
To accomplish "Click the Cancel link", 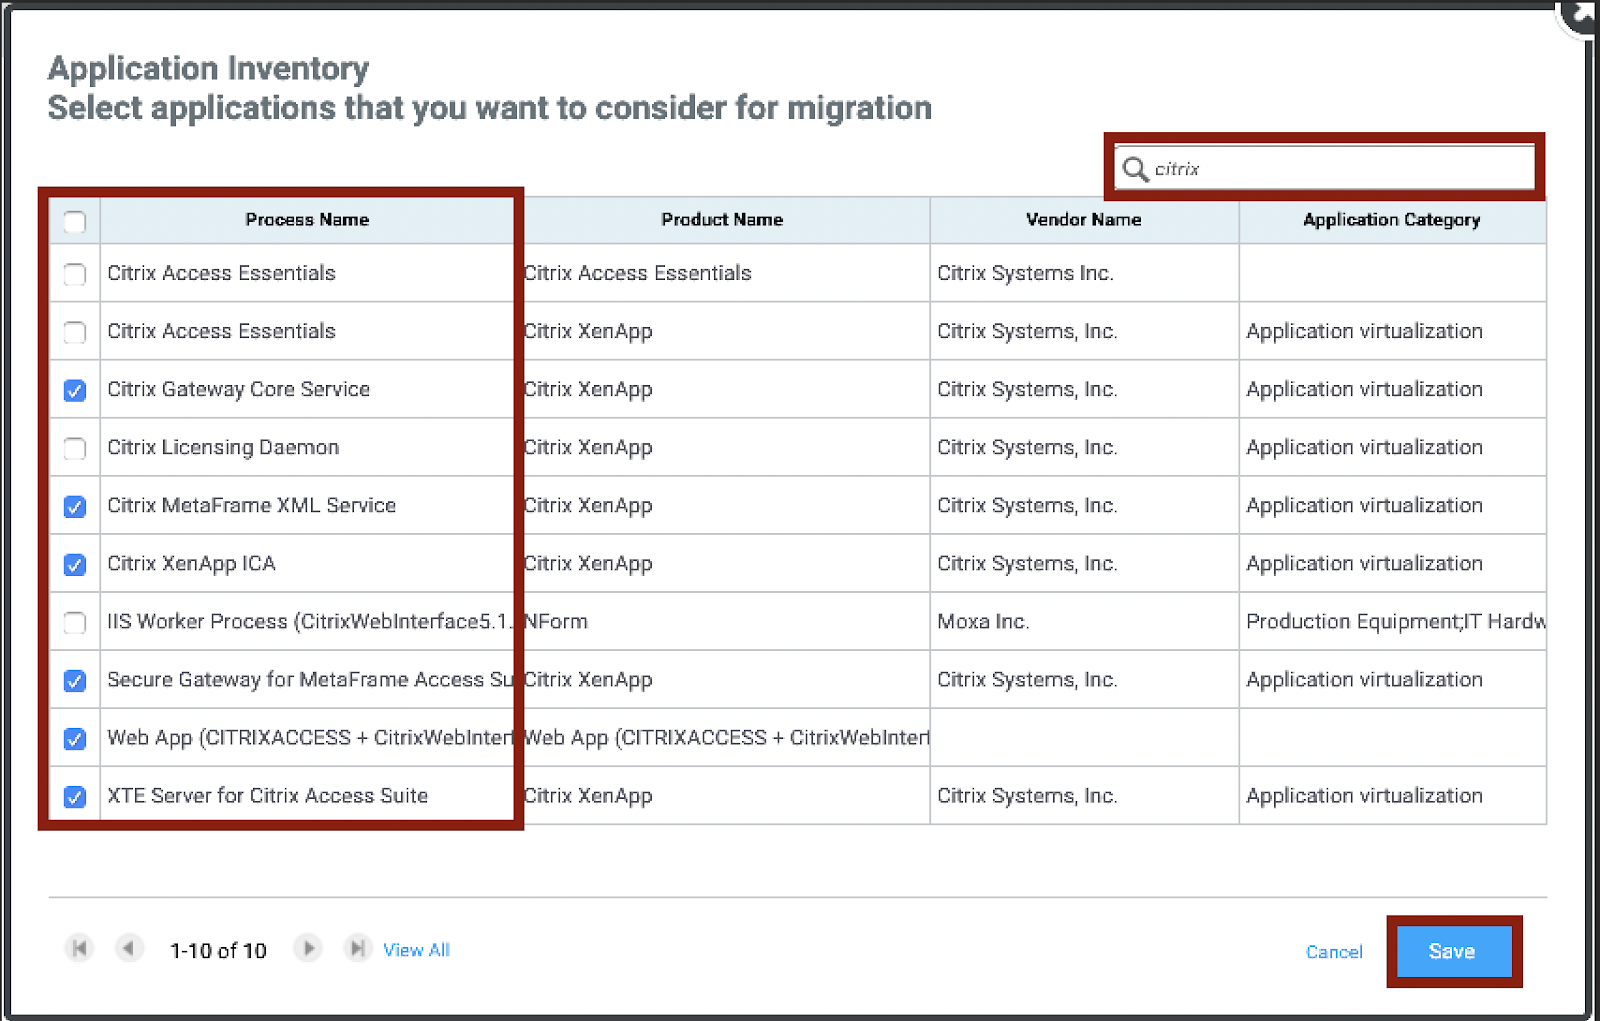I will point(1334,952).
